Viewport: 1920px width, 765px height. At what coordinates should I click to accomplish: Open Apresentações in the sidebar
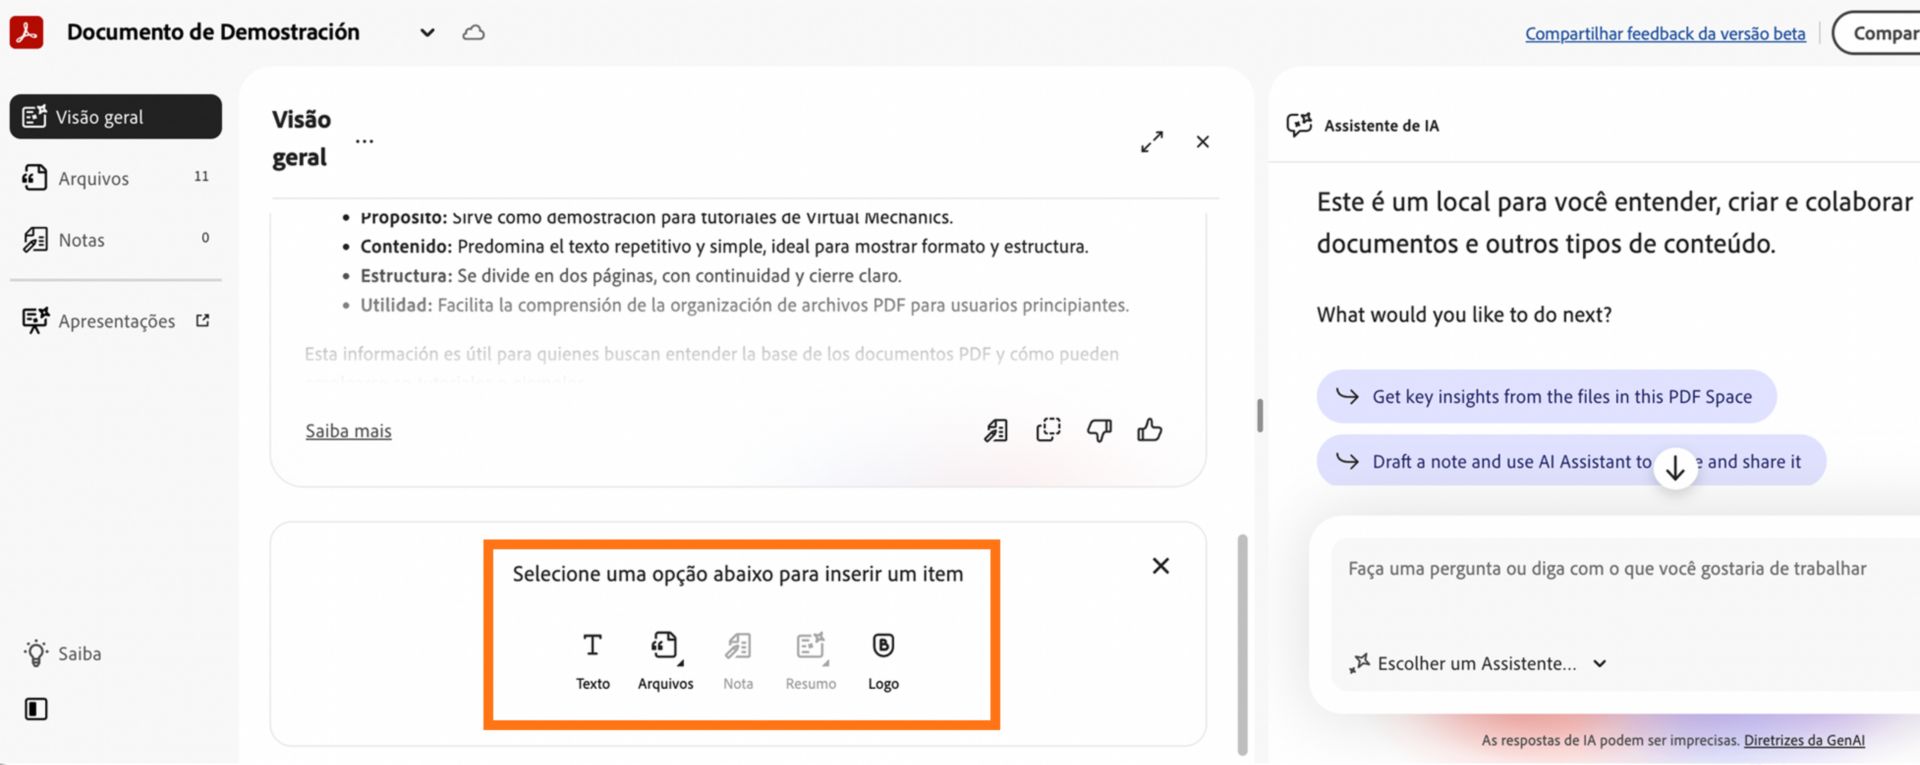pyautogui.click(x=116, y=321)
